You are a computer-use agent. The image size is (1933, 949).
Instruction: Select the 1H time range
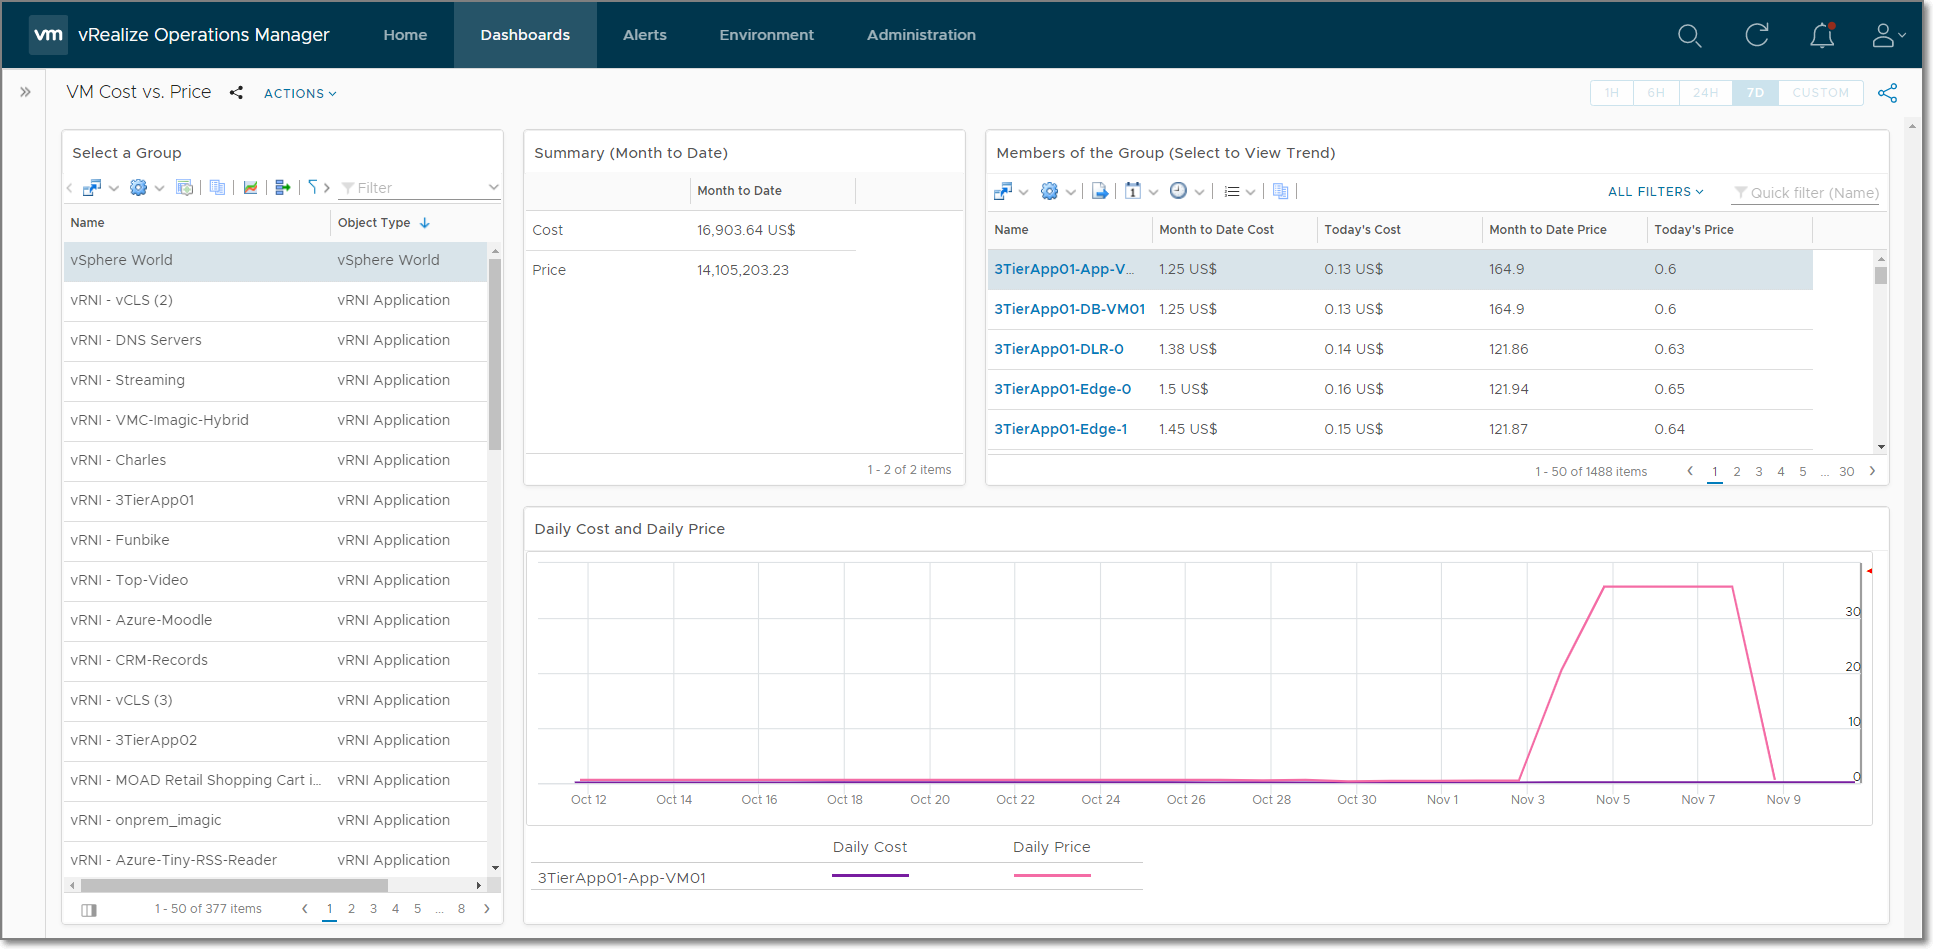click(1612, 93)
